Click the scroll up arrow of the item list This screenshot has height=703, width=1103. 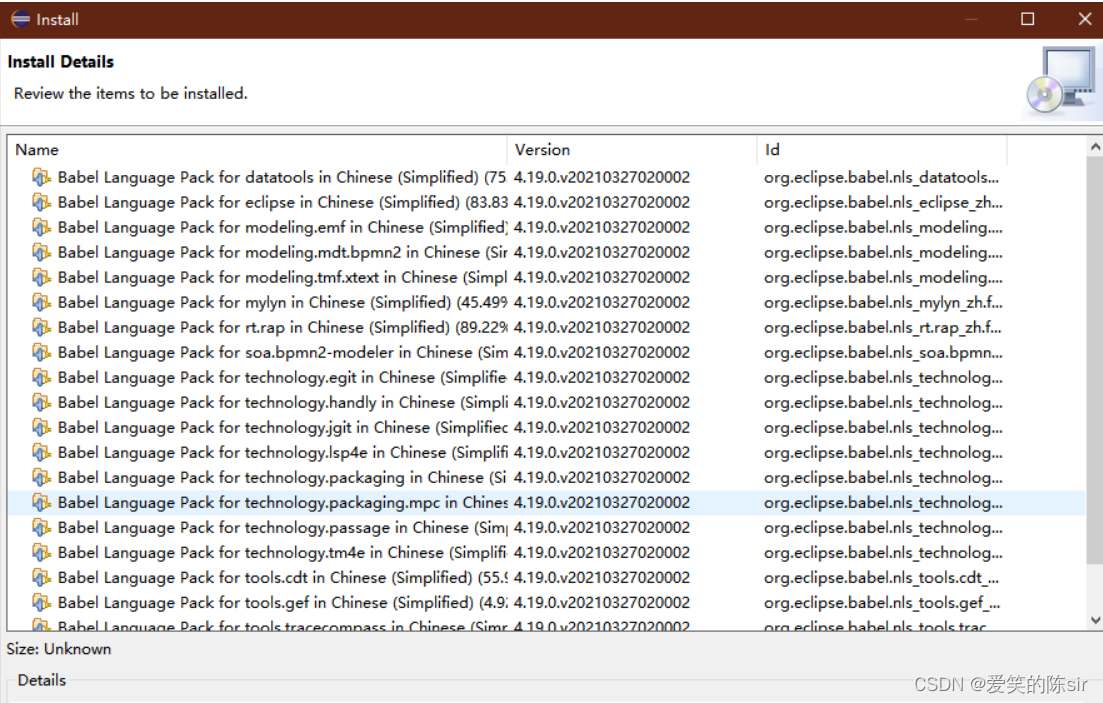tap(1095, 147)
